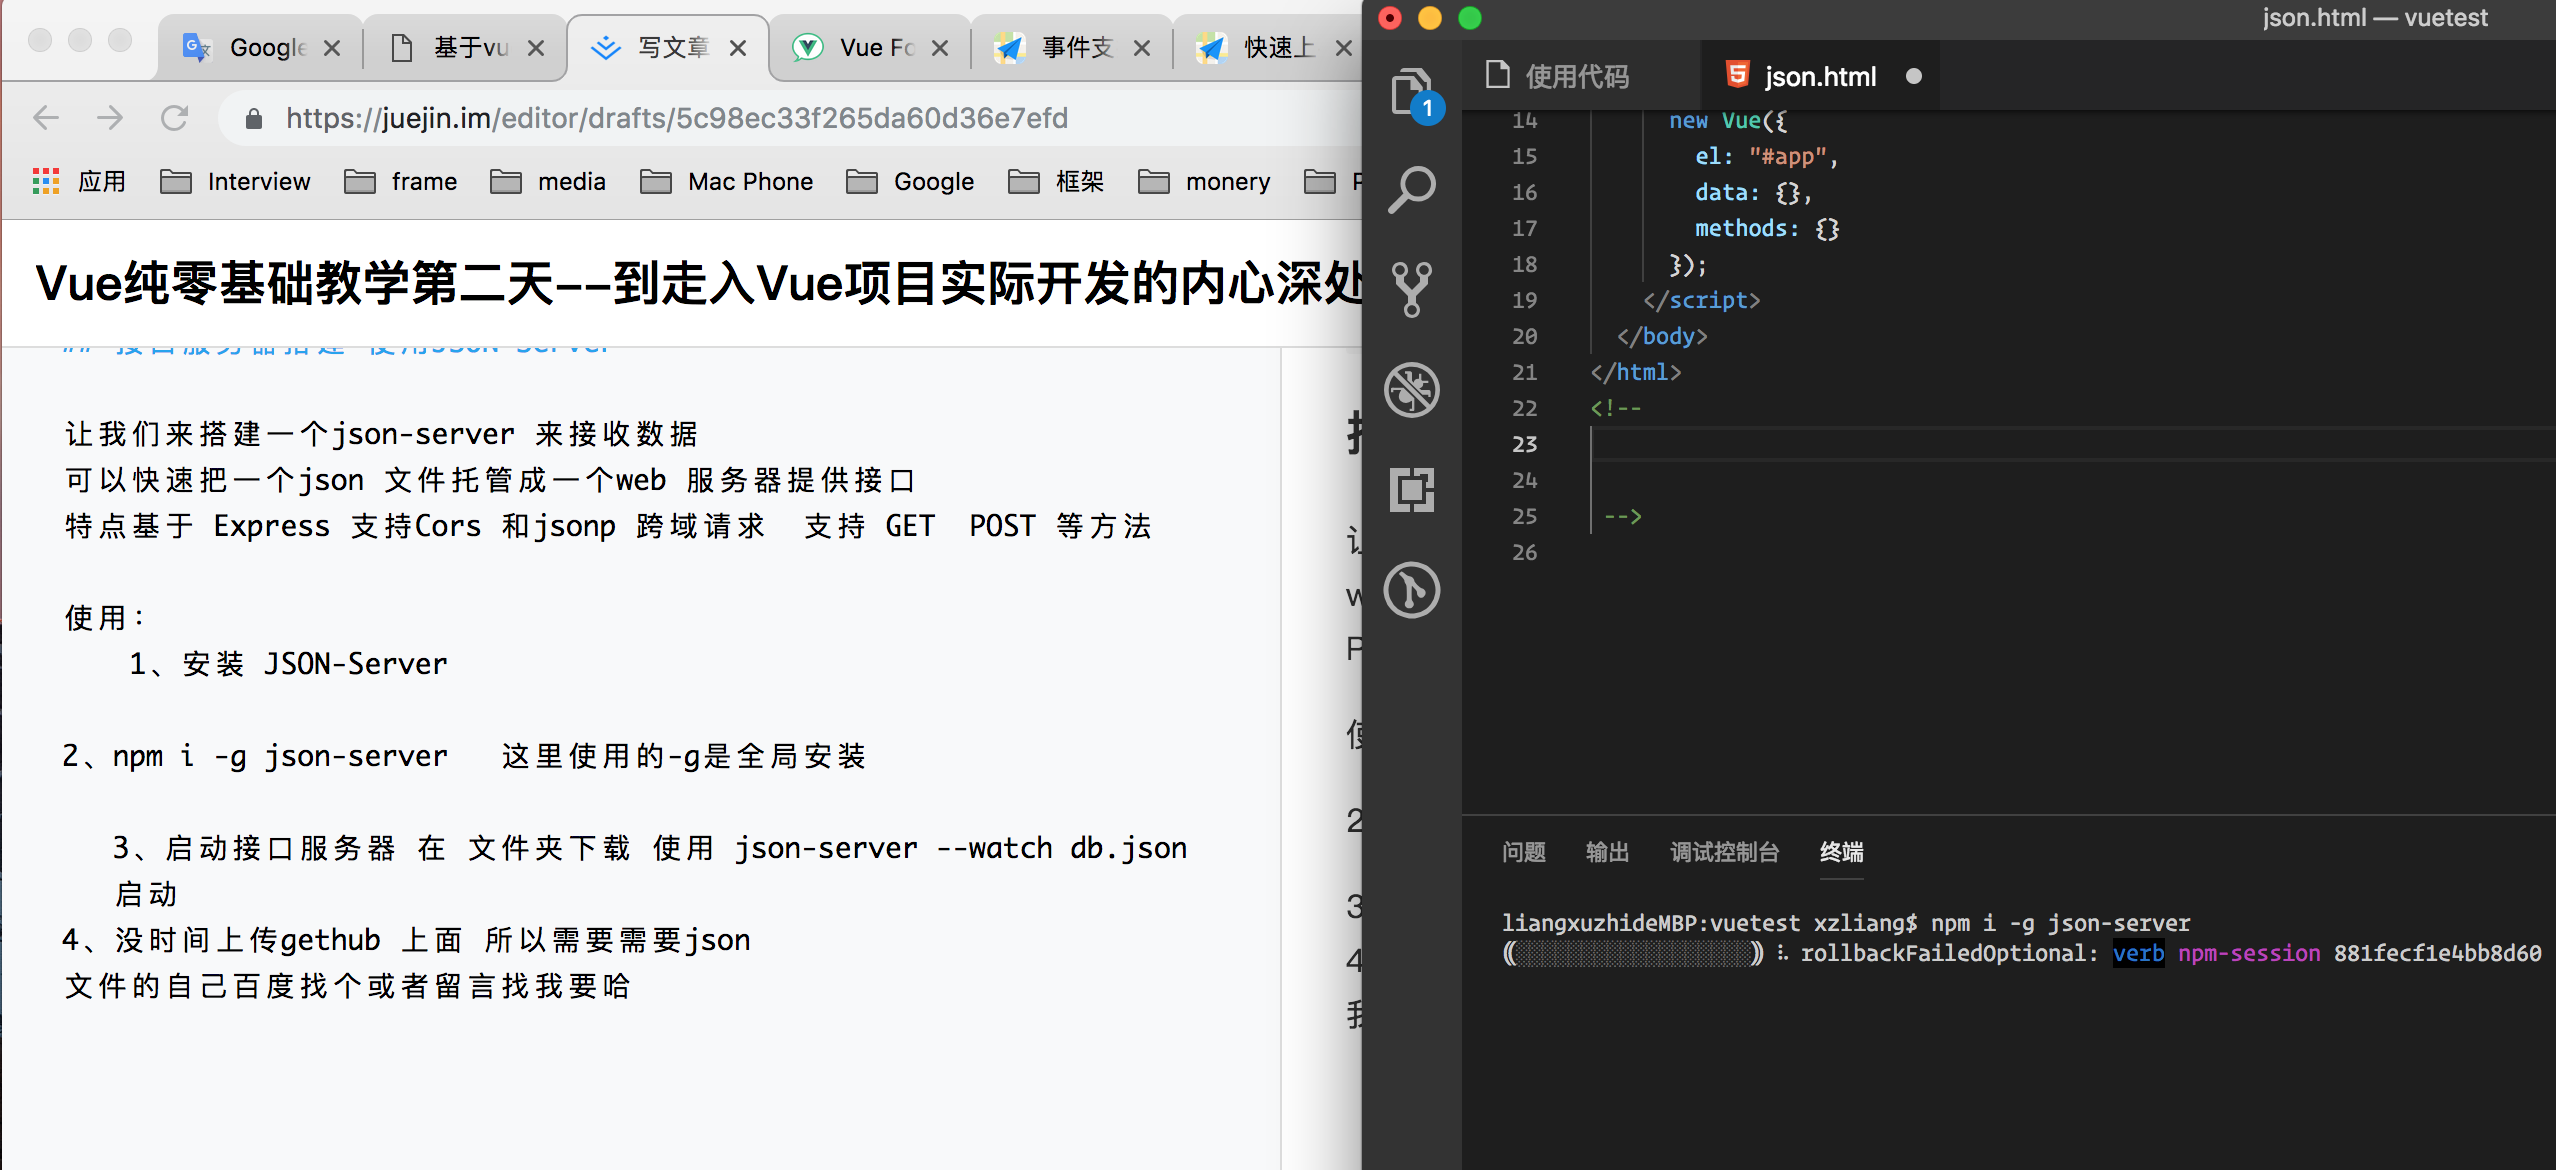Select the Vue Fo browser tab

pyautogui.click(x=872, y=47)
